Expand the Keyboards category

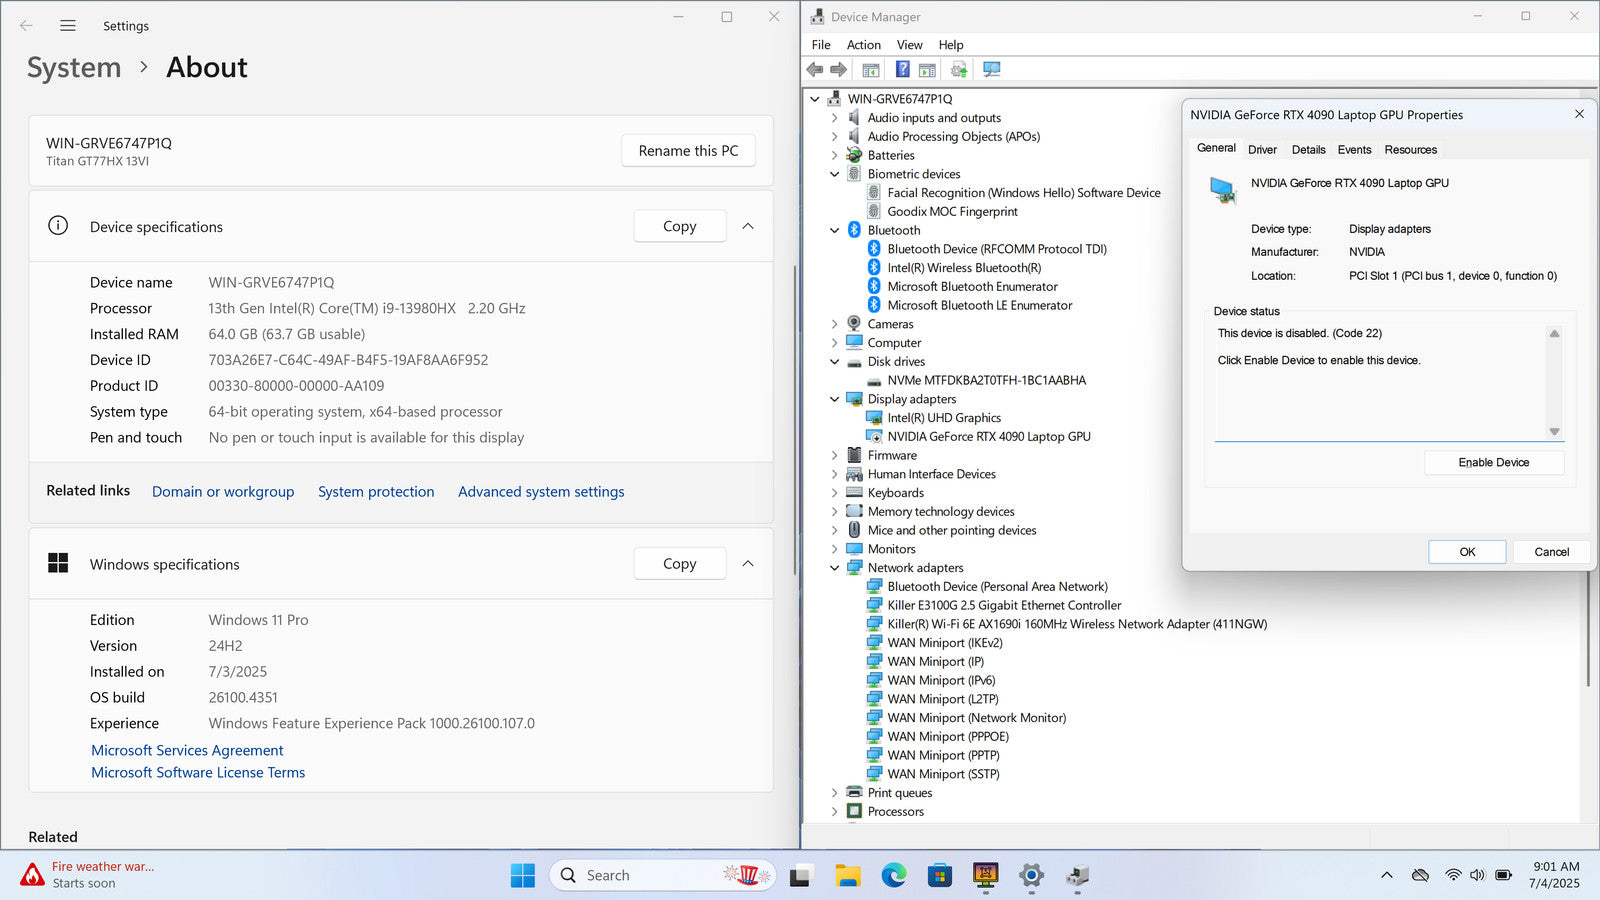(x=835, y=493)
